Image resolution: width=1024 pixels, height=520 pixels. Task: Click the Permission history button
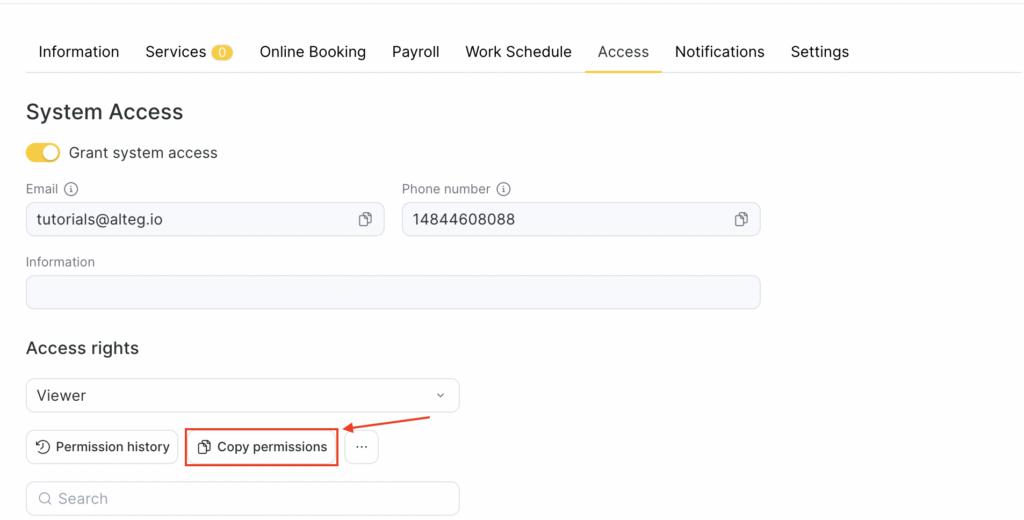(102, 447)
